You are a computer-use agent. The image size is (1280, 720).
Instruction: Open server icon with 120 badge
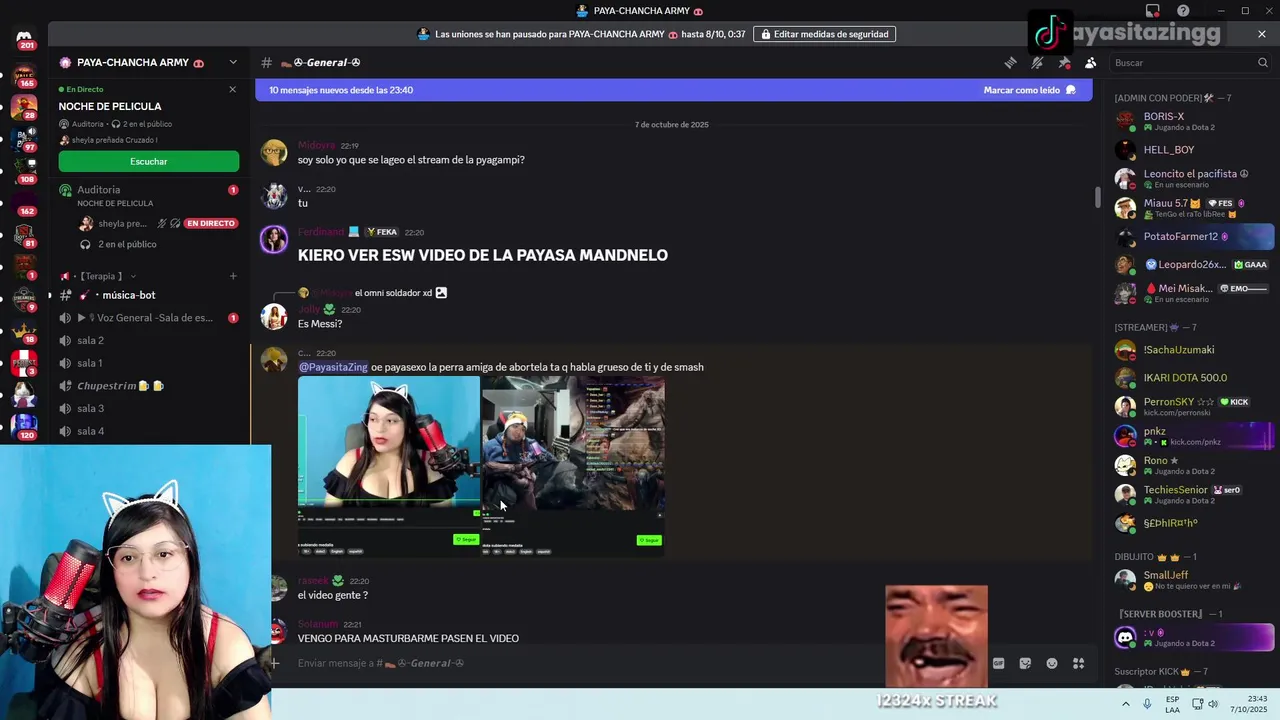(24, 427)
